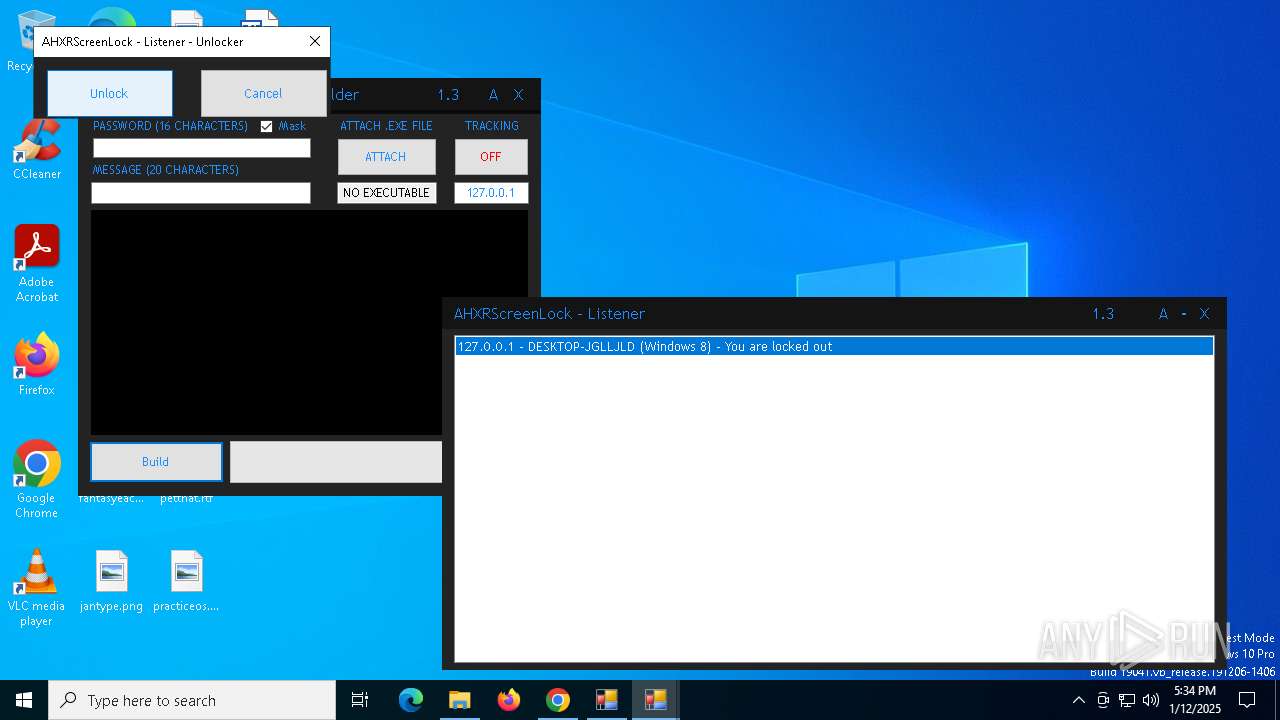
Task: Launch Chrome from taskbar
Action: tap(558, 700)
